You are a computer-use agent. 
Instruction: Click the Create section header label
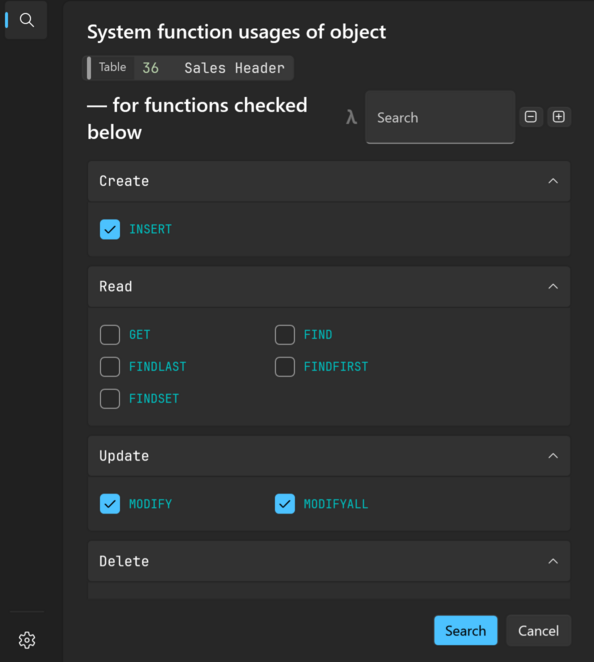pos(124,181)
